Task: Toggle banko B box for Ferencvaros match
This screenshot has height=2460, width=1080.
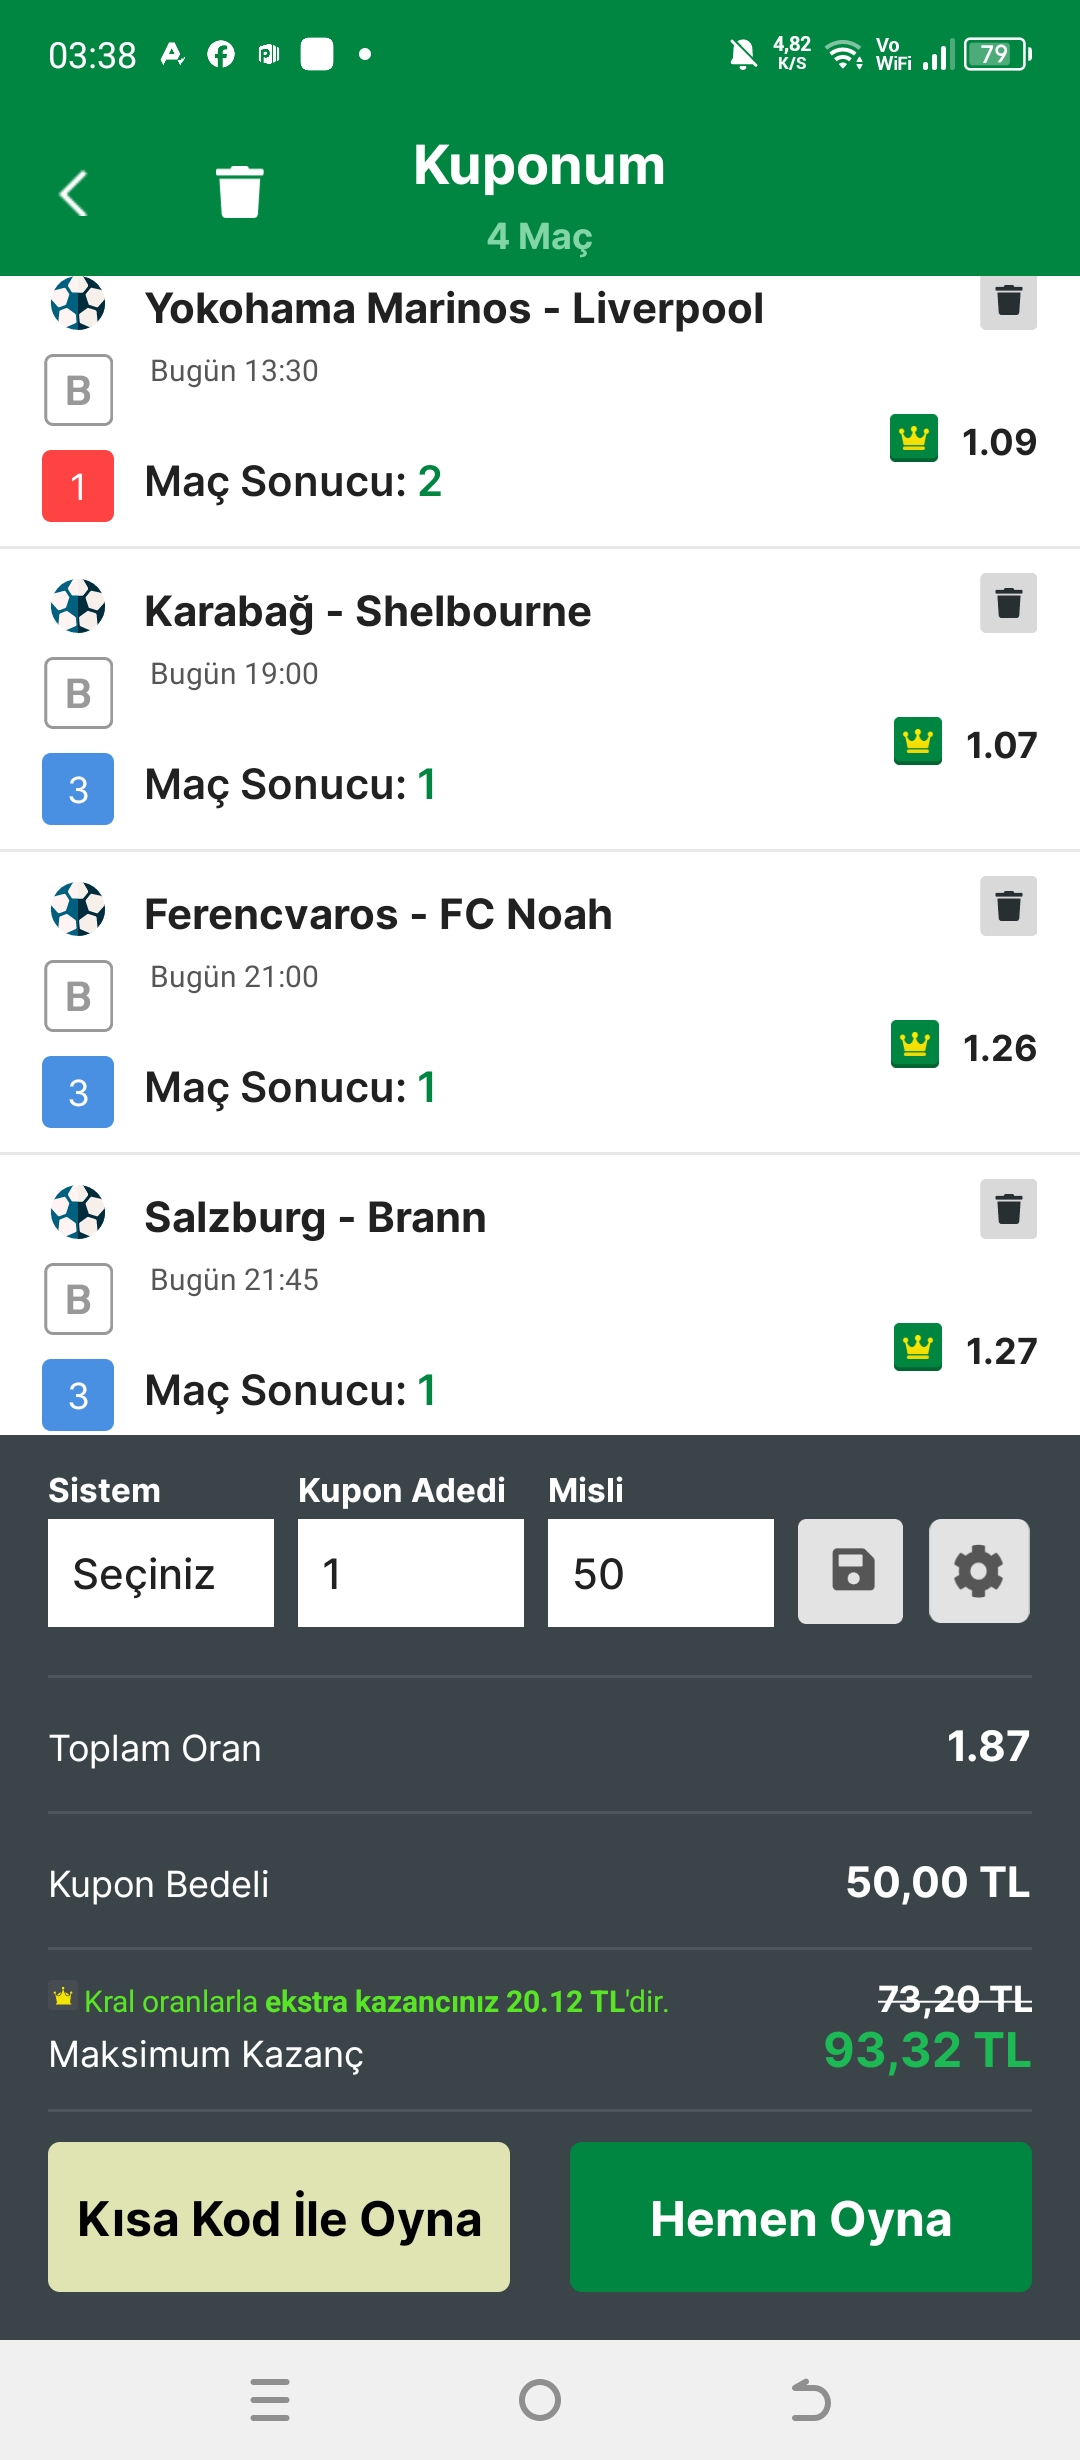Action: (78, 996)
